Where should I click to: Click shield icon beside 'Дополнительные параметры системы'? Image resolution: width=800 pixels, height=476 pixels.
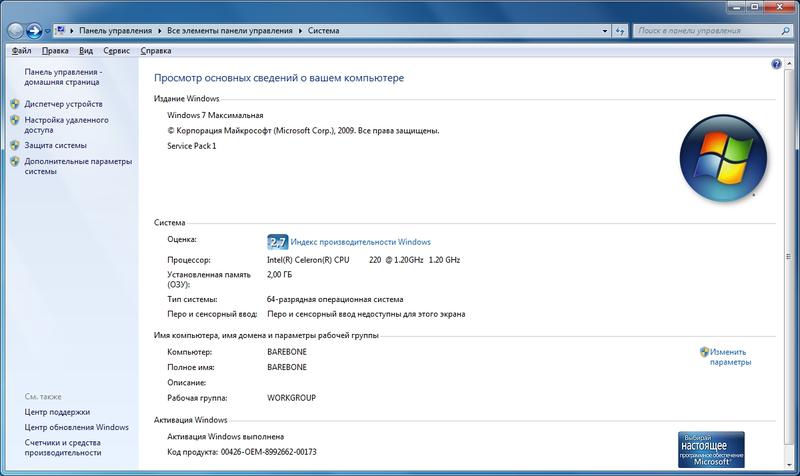tap(15, 161)
